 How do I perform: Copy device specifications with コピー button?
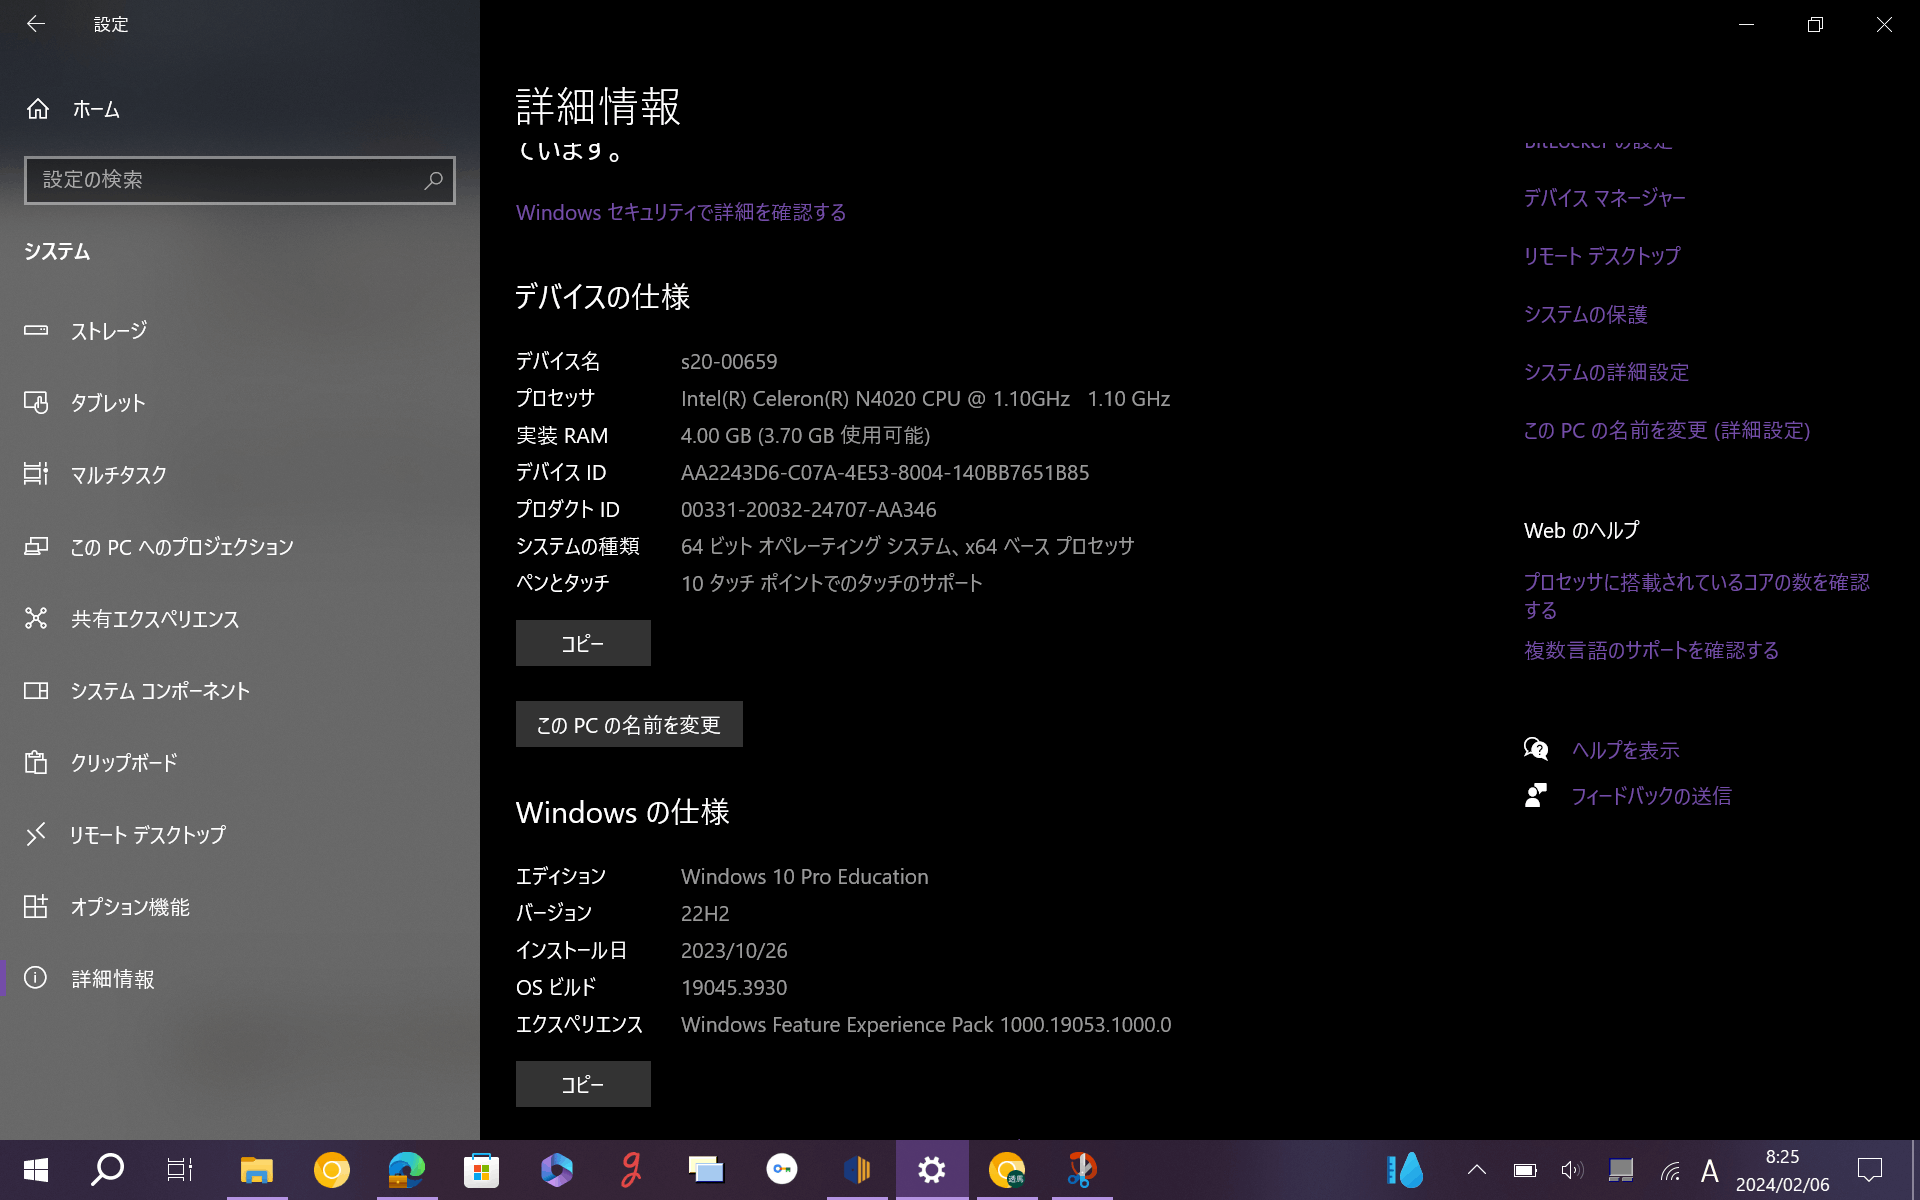point(582,643)
